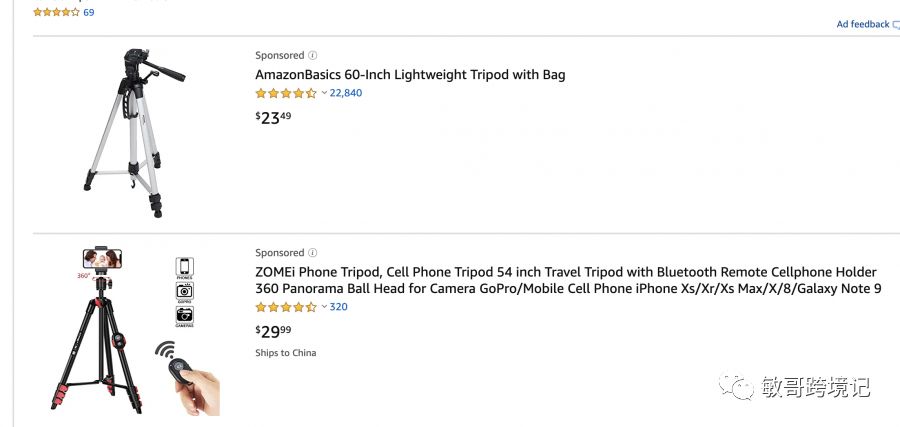Click the info icon beside the AmazonBasics Sponsored label

coord(313,56)
